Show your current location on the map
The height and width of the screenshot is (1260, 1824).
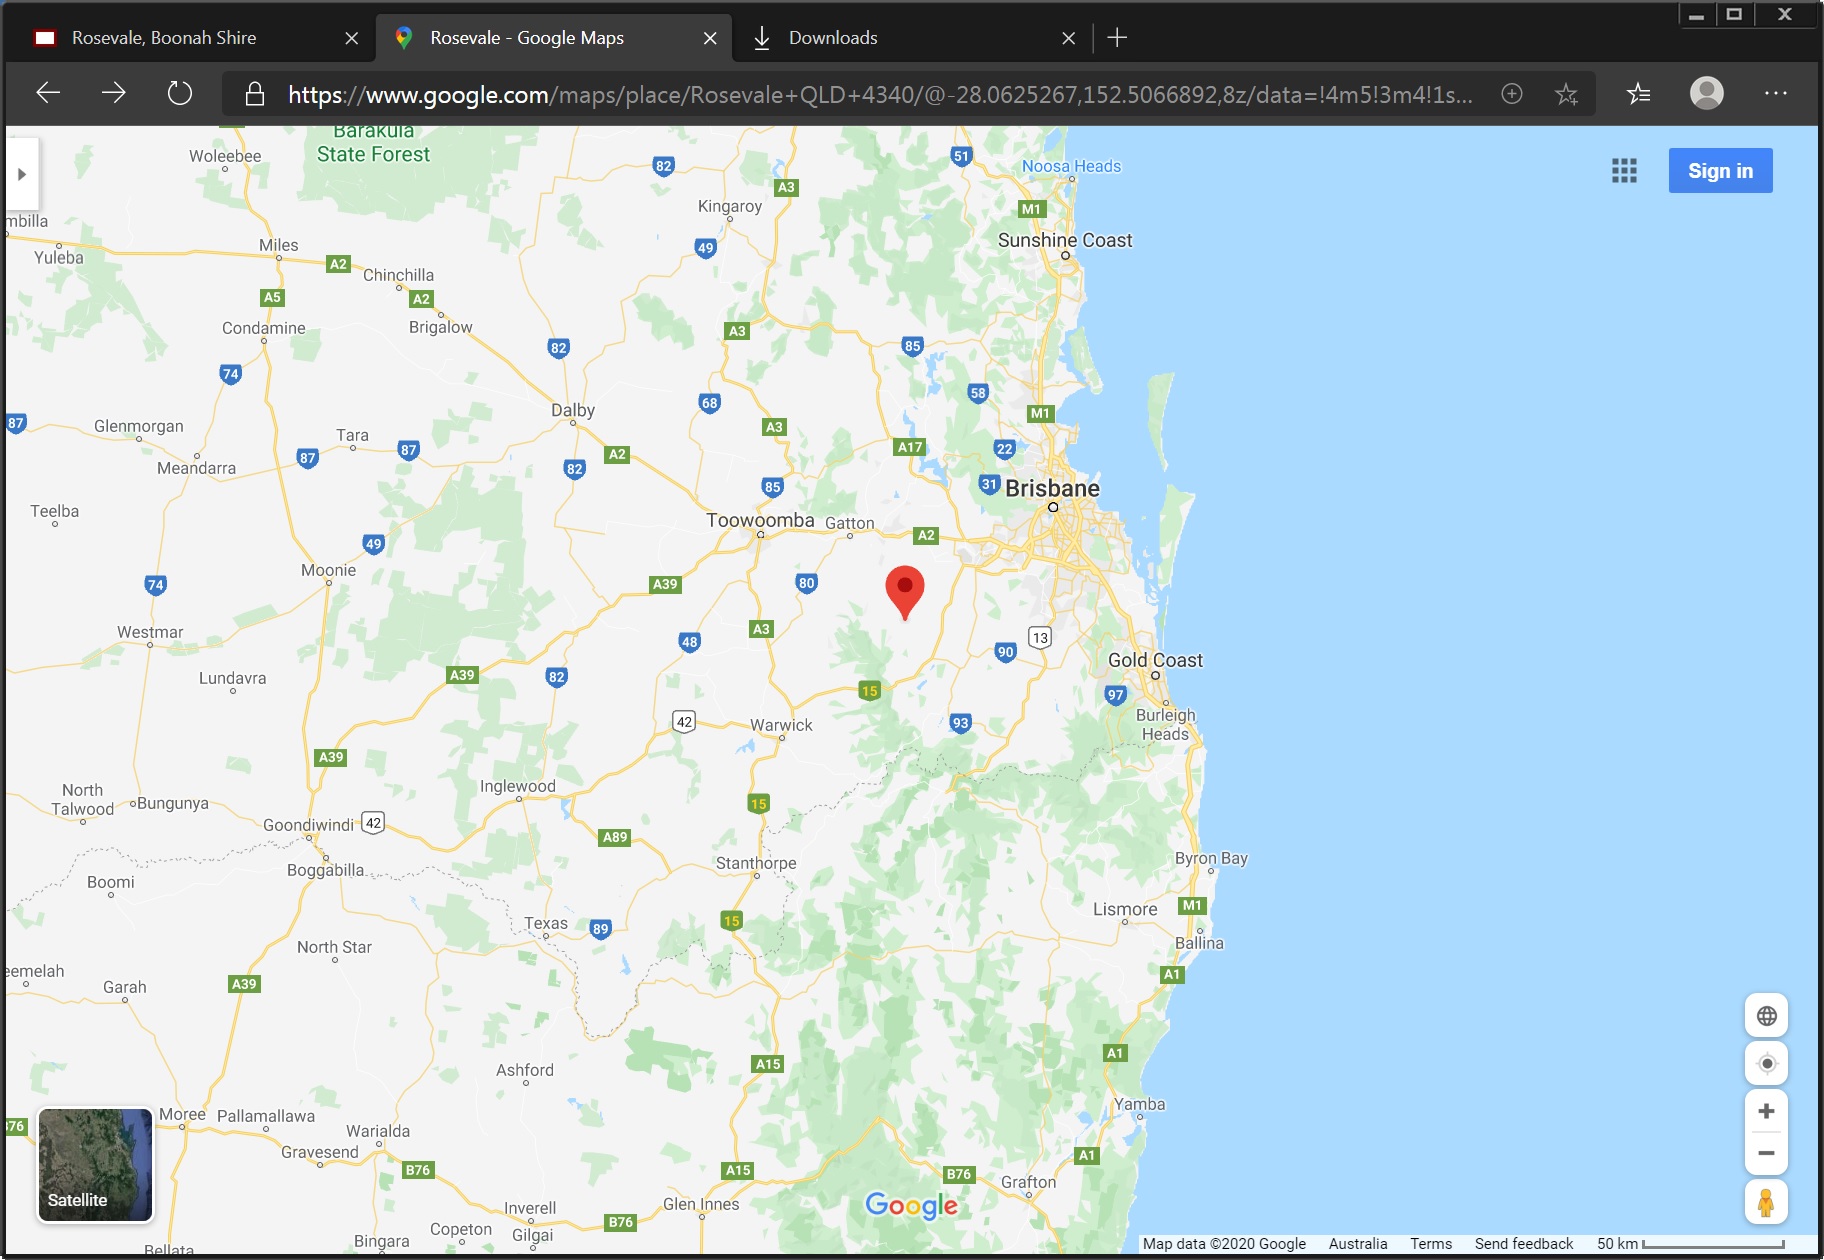pos(1766,1063)
